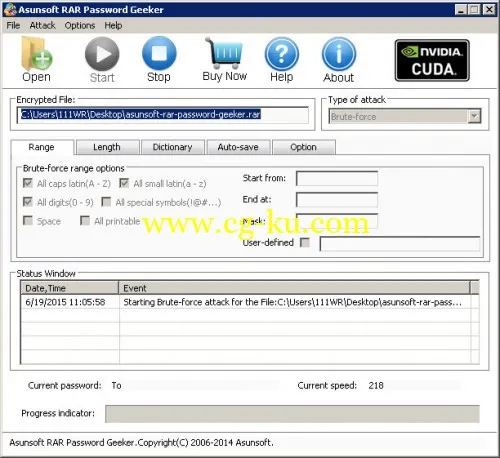Click the Current password value To
Viewport: 500px width, 458px height.
pyautogui.click(x=116, y=385)
